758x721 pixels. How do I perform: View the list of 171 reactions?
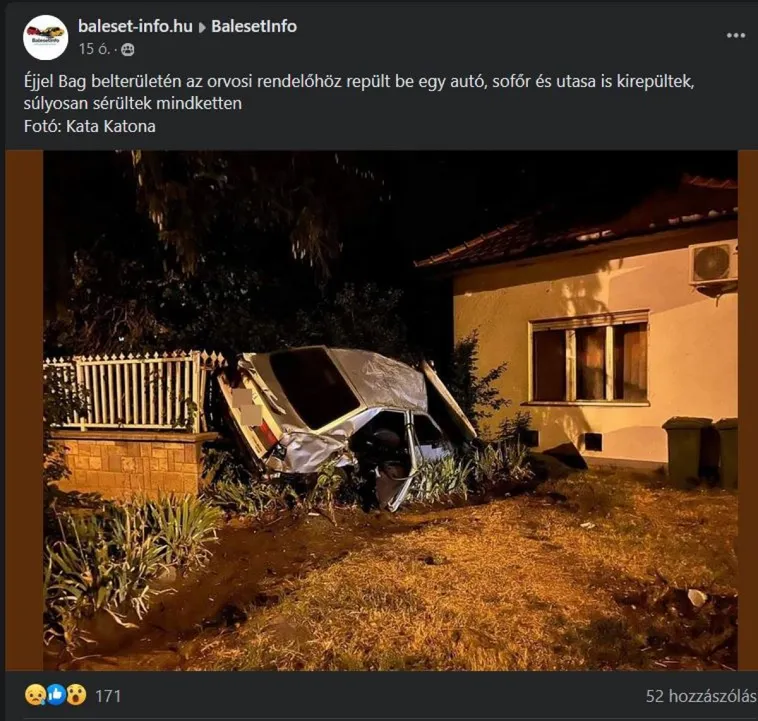coord(108,696)
